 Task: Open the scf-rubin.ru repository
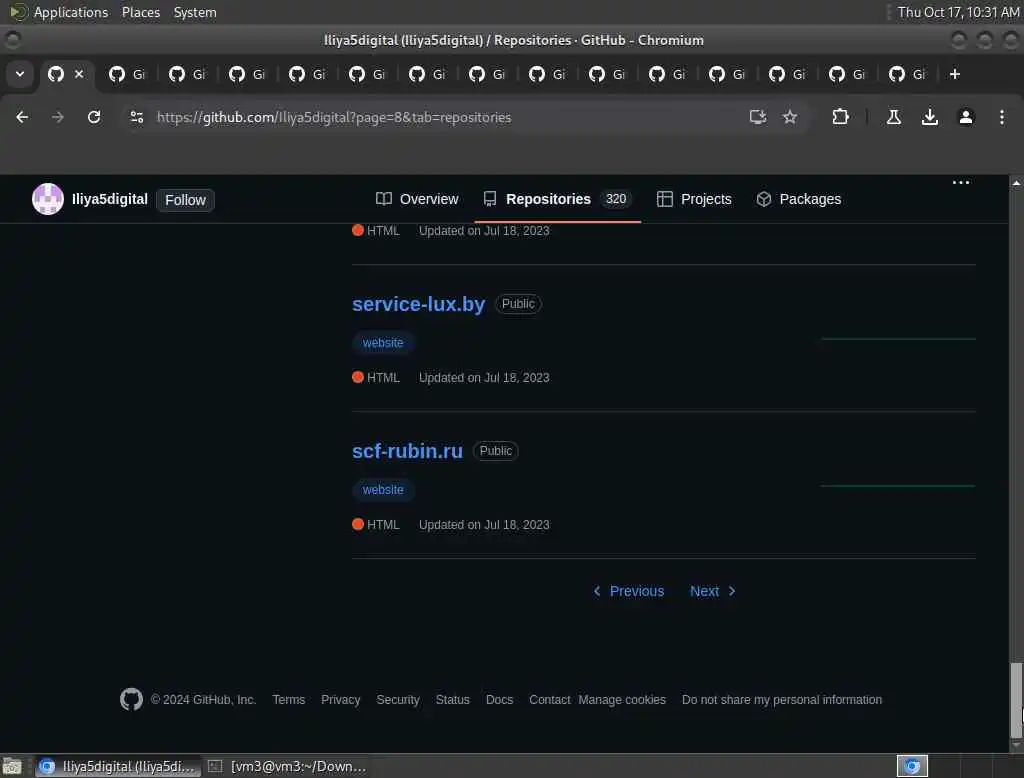tap(407, 451)
